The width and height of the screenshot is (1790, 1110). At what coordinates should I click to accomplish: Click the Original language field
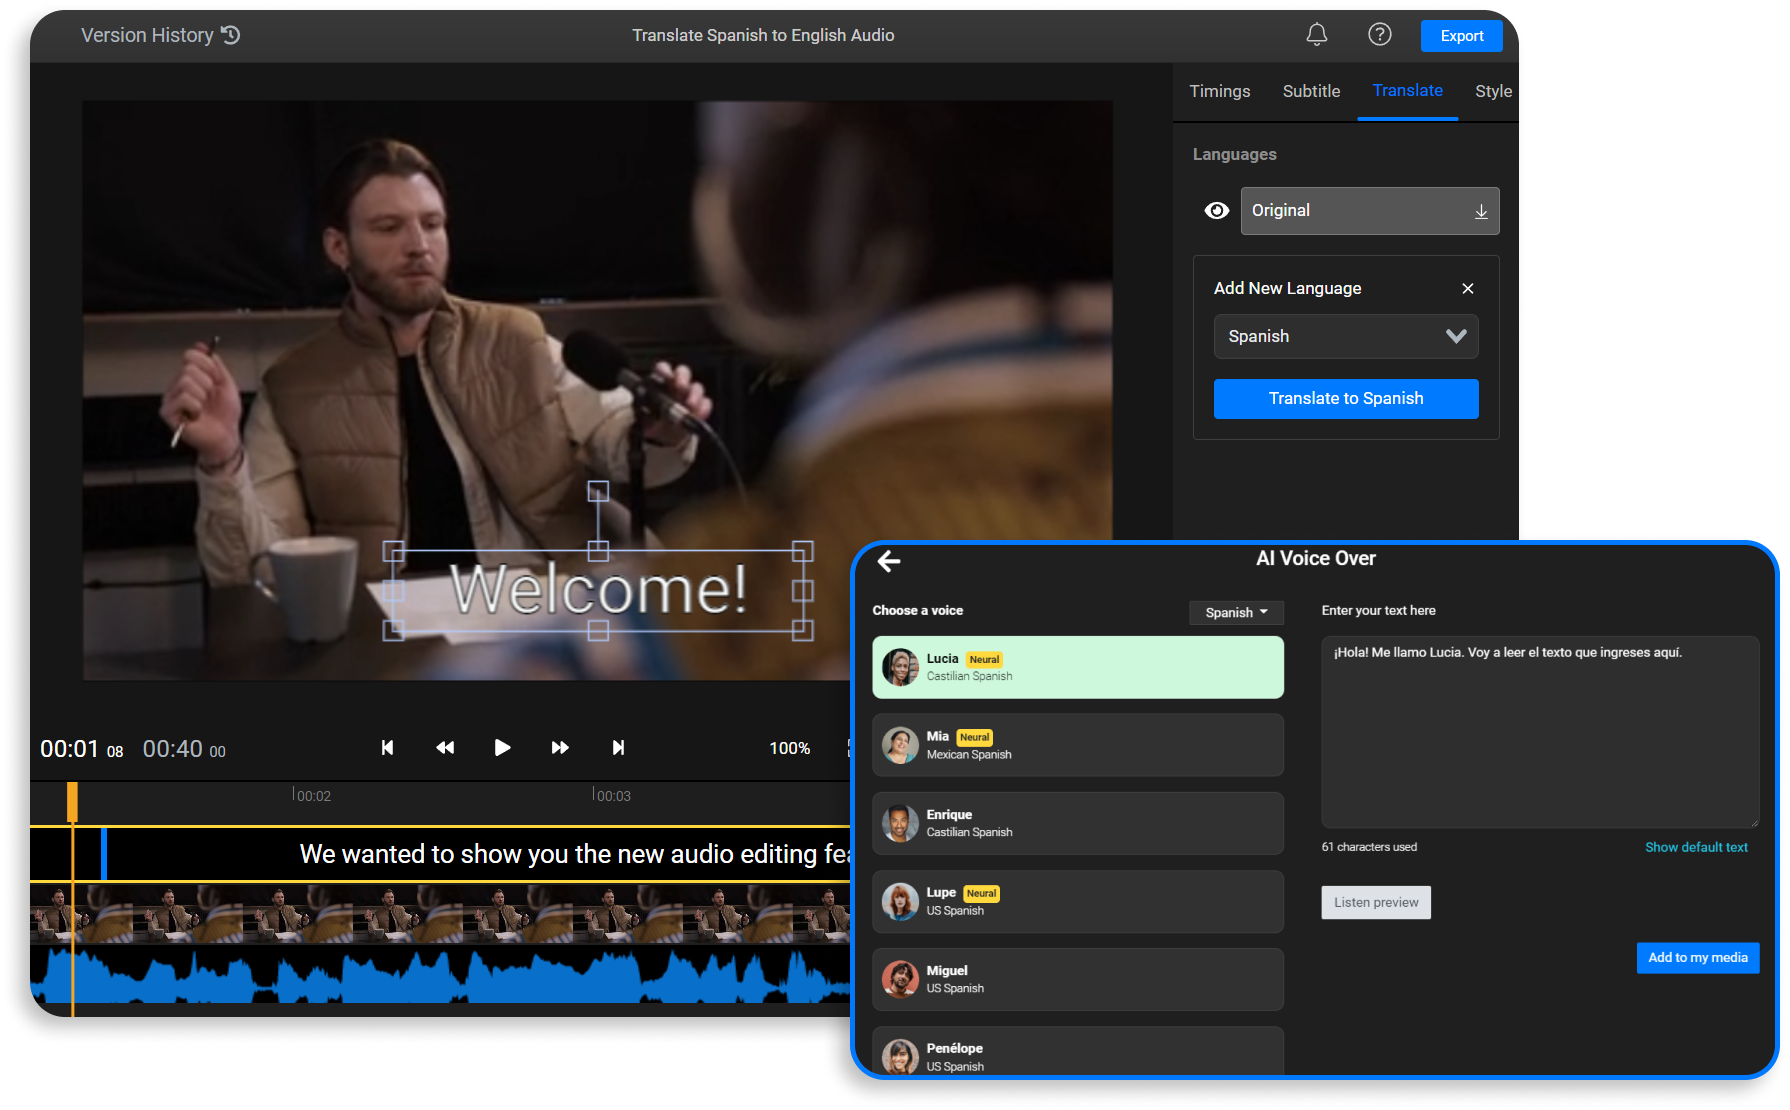(1369, 211)
